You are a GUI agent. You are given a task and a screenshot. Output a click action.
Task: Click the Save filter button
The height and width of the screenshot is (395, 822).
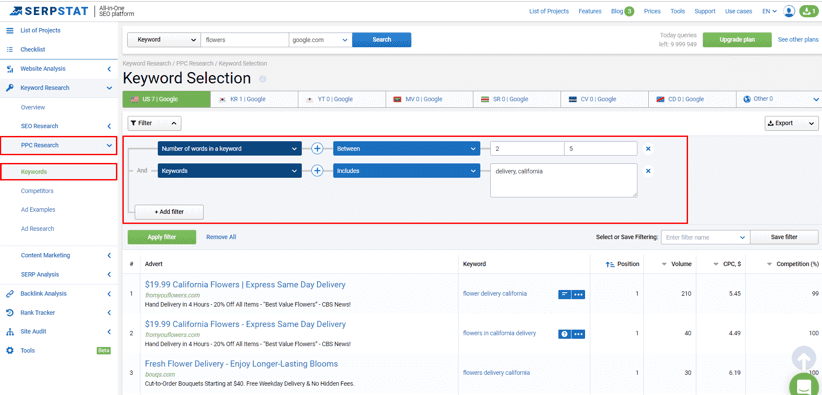click(x=784, y=237)
